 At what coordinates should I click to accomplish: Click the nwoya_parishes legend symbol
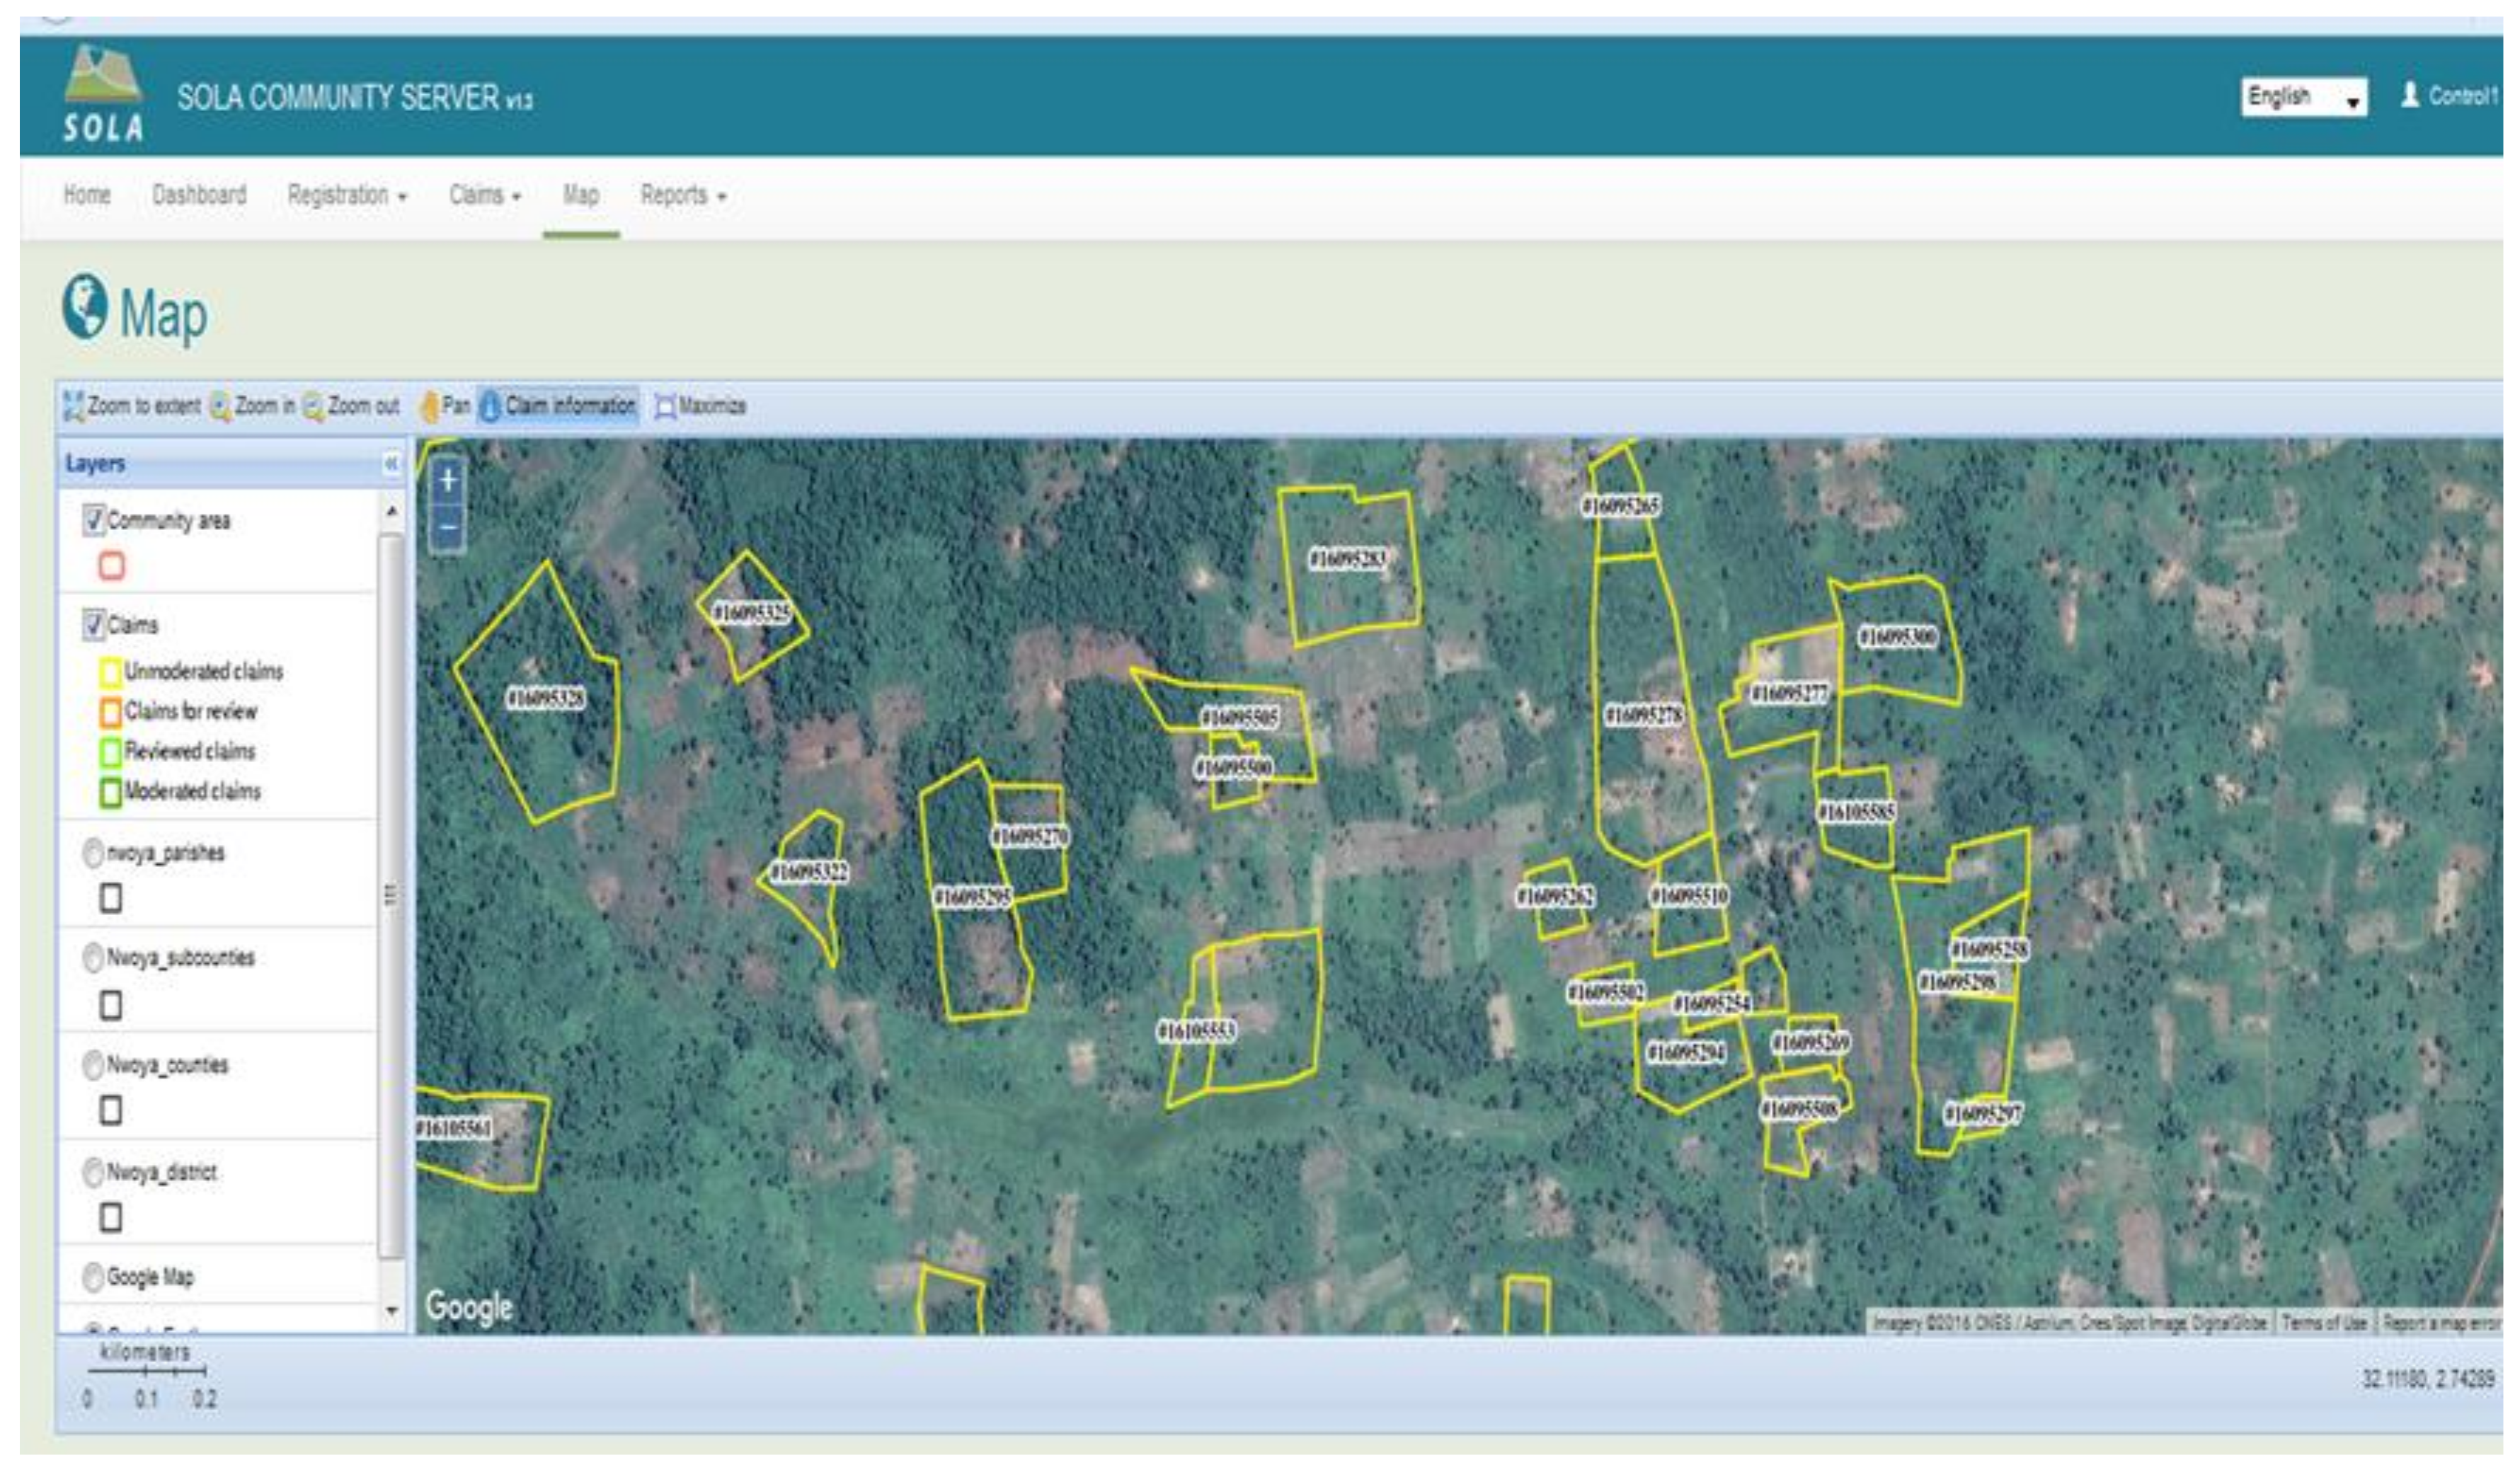point(111,898)
